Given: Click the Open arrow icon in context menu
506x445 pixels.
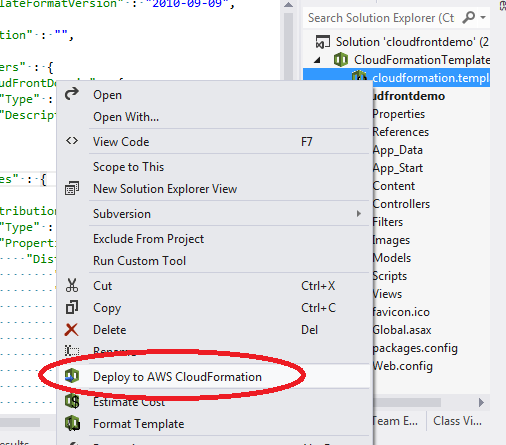Looking at the screenshot, I should [x=72, y=94].
